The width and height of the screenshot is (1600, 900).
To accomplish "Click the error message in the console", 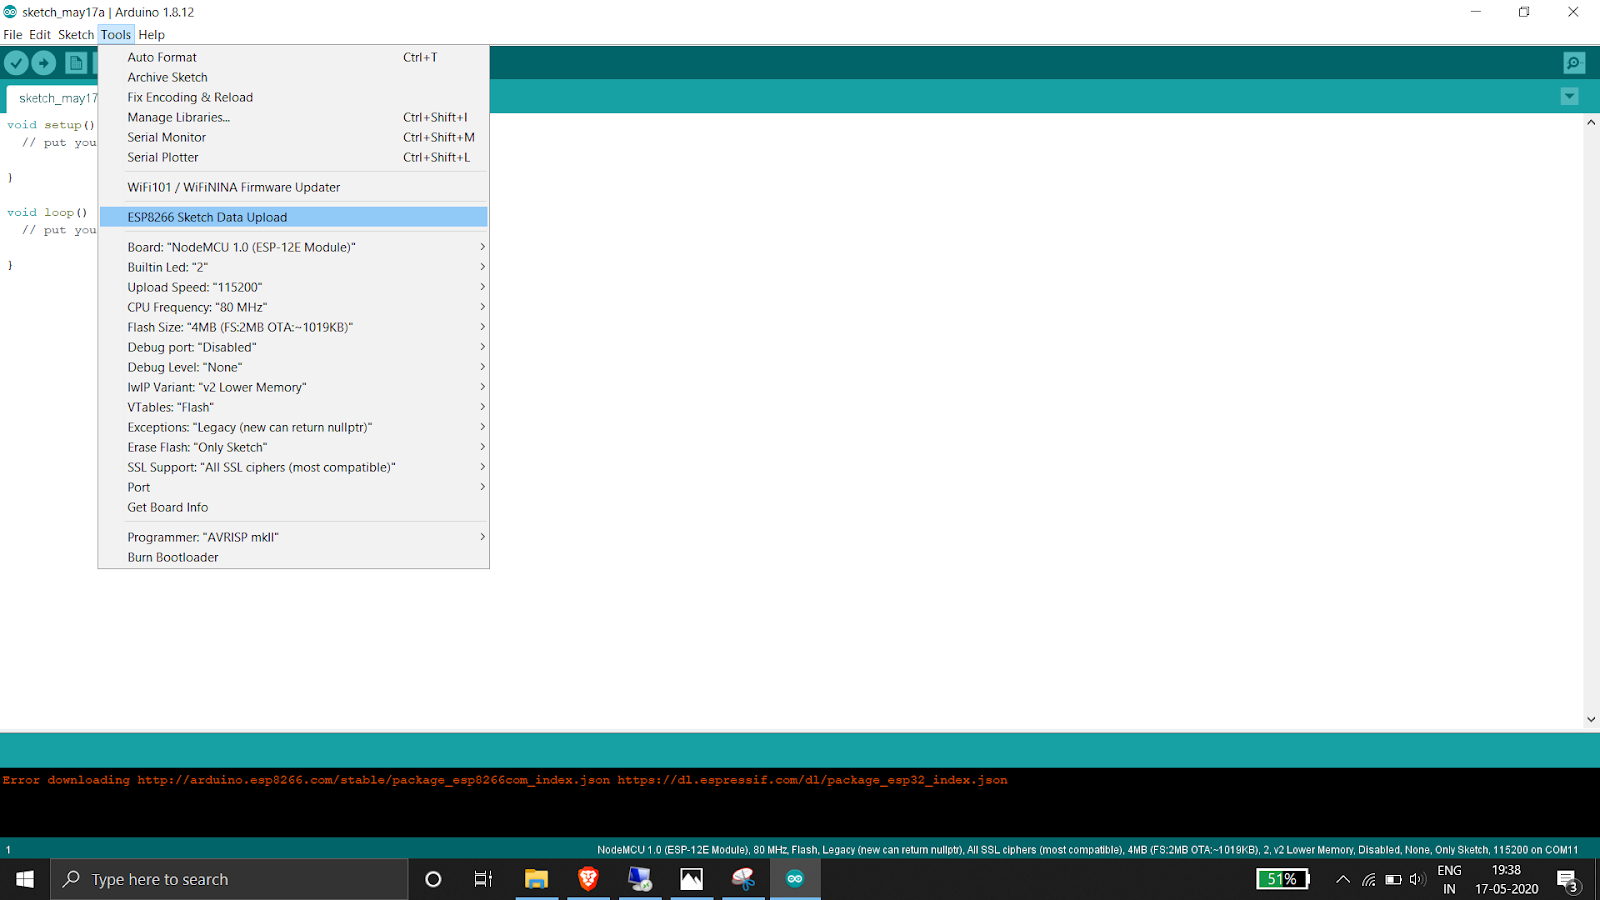I will 505,780.
